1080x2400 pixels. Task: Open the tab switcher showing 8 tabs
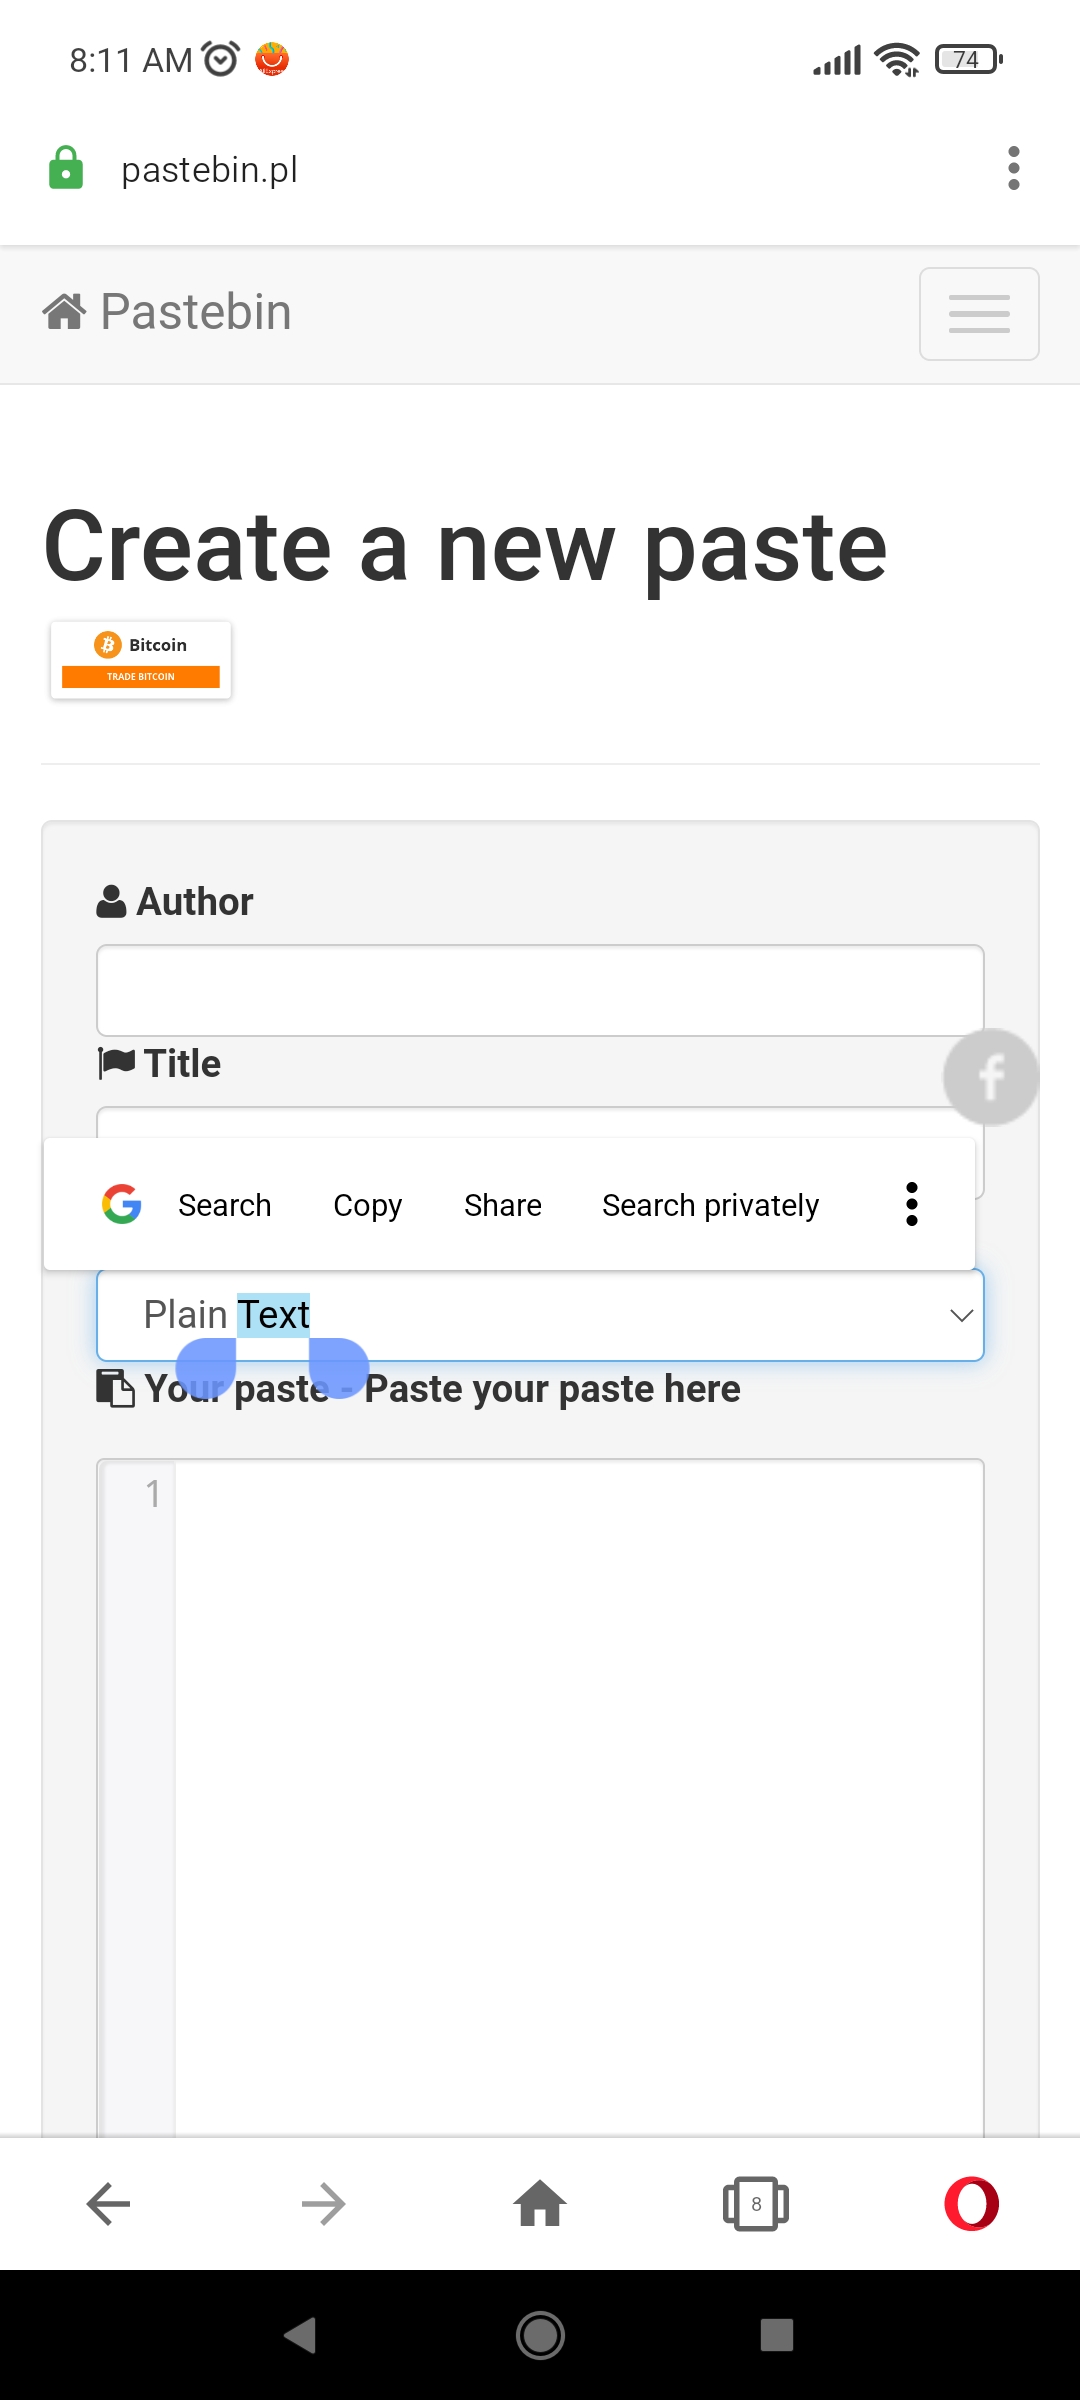756,2203
